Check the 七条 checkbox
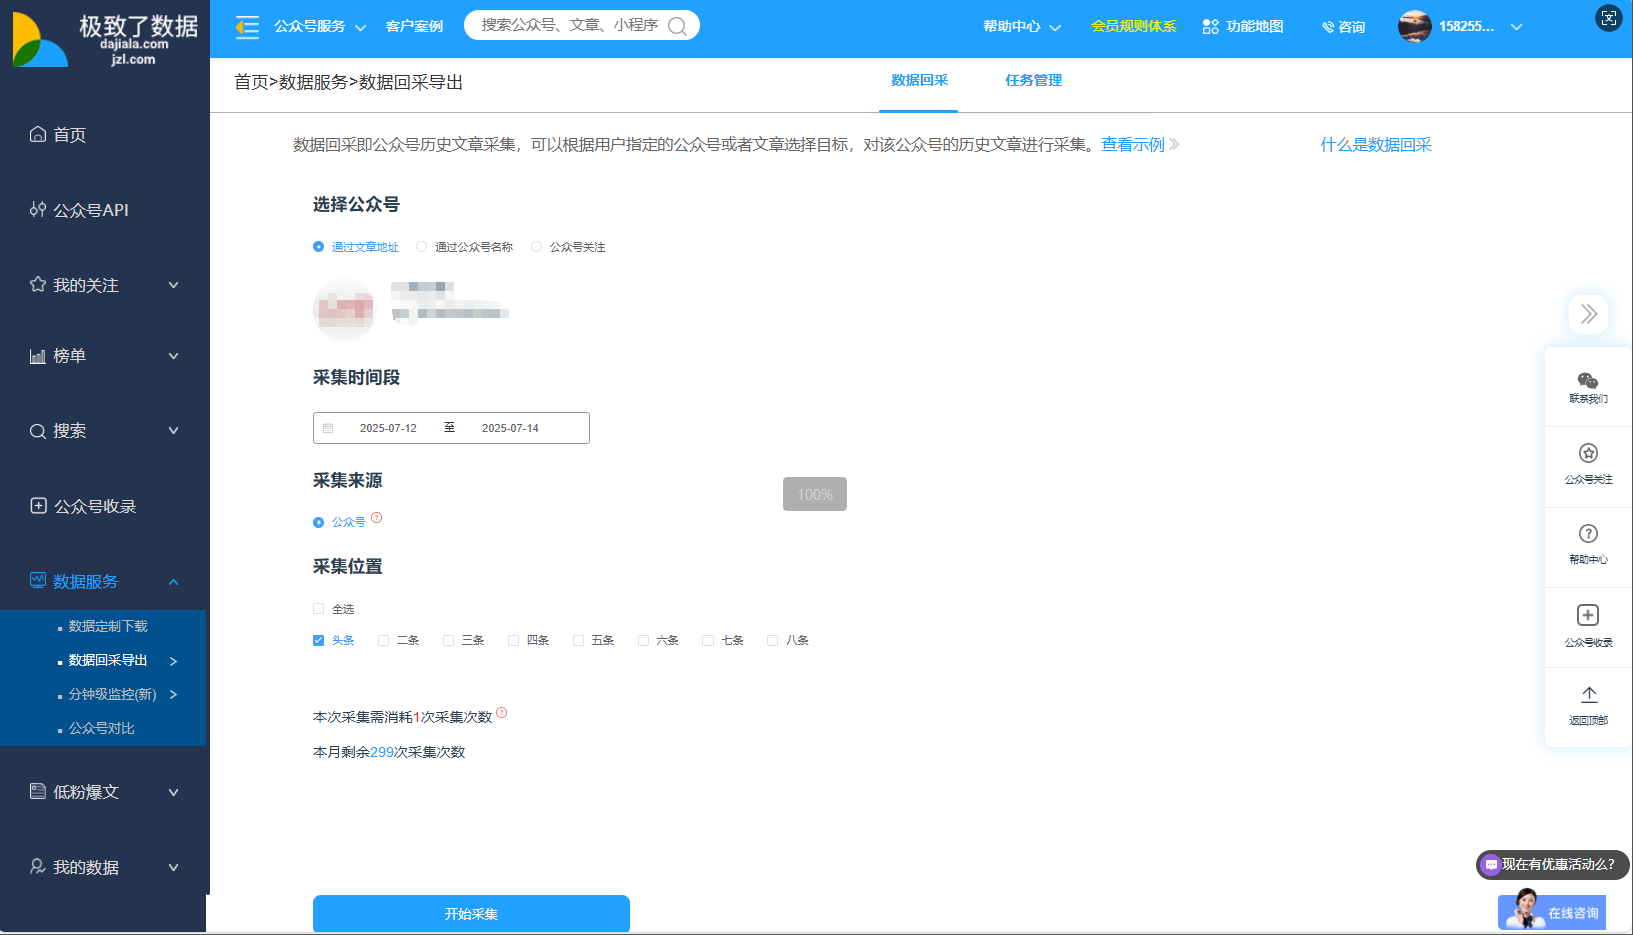Screen dimensions: 1633x935 click(x=708, y=640)
